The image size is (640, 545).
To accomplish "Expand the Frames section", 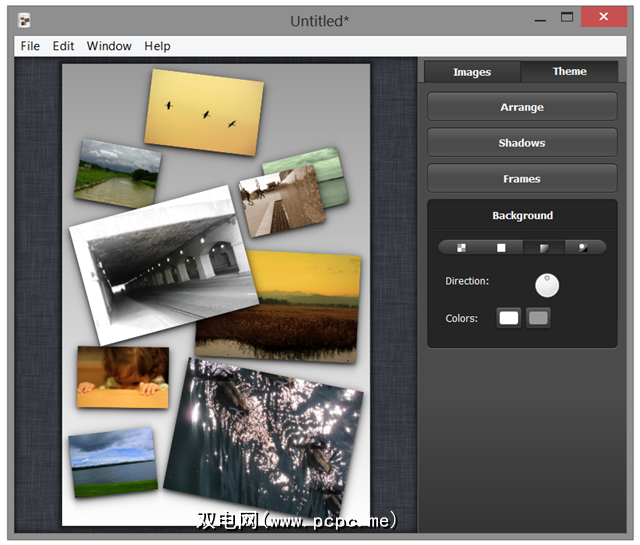I will tap(522, 179).
